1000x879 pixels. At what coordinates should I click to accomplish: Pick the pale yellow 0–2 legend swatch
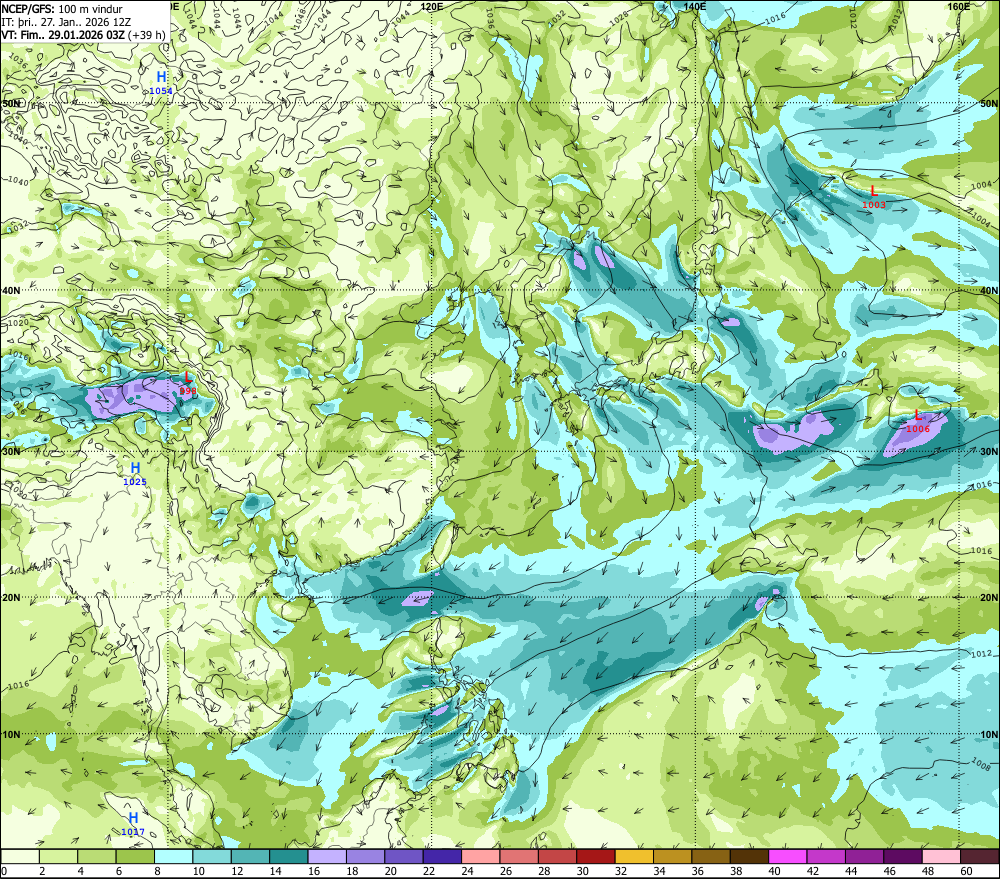click(20, 856)
